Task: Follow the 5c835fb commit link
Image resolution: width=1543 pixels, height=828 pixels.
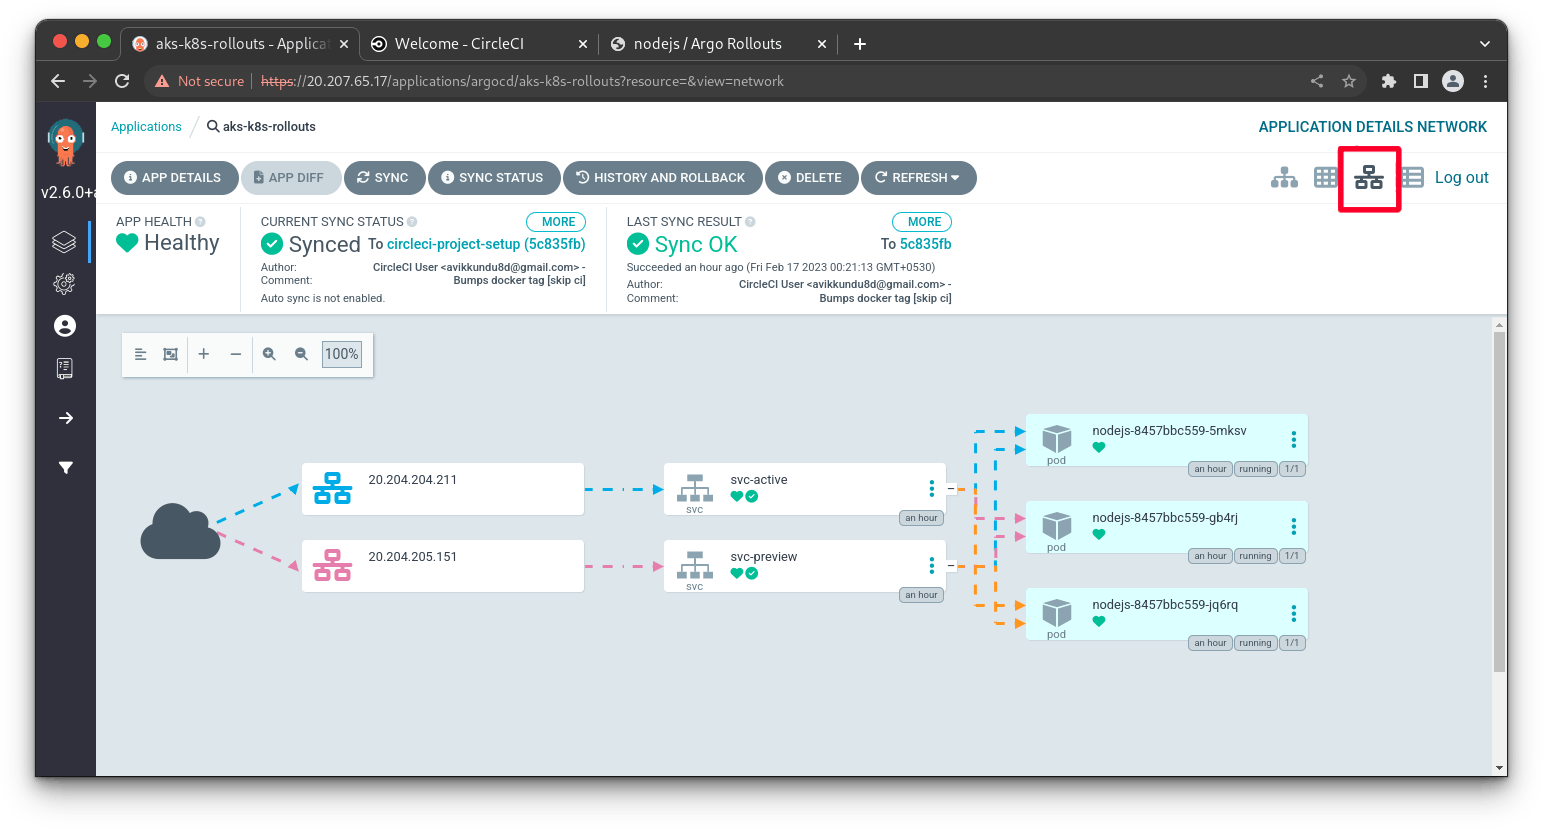Action: (925, 243)
